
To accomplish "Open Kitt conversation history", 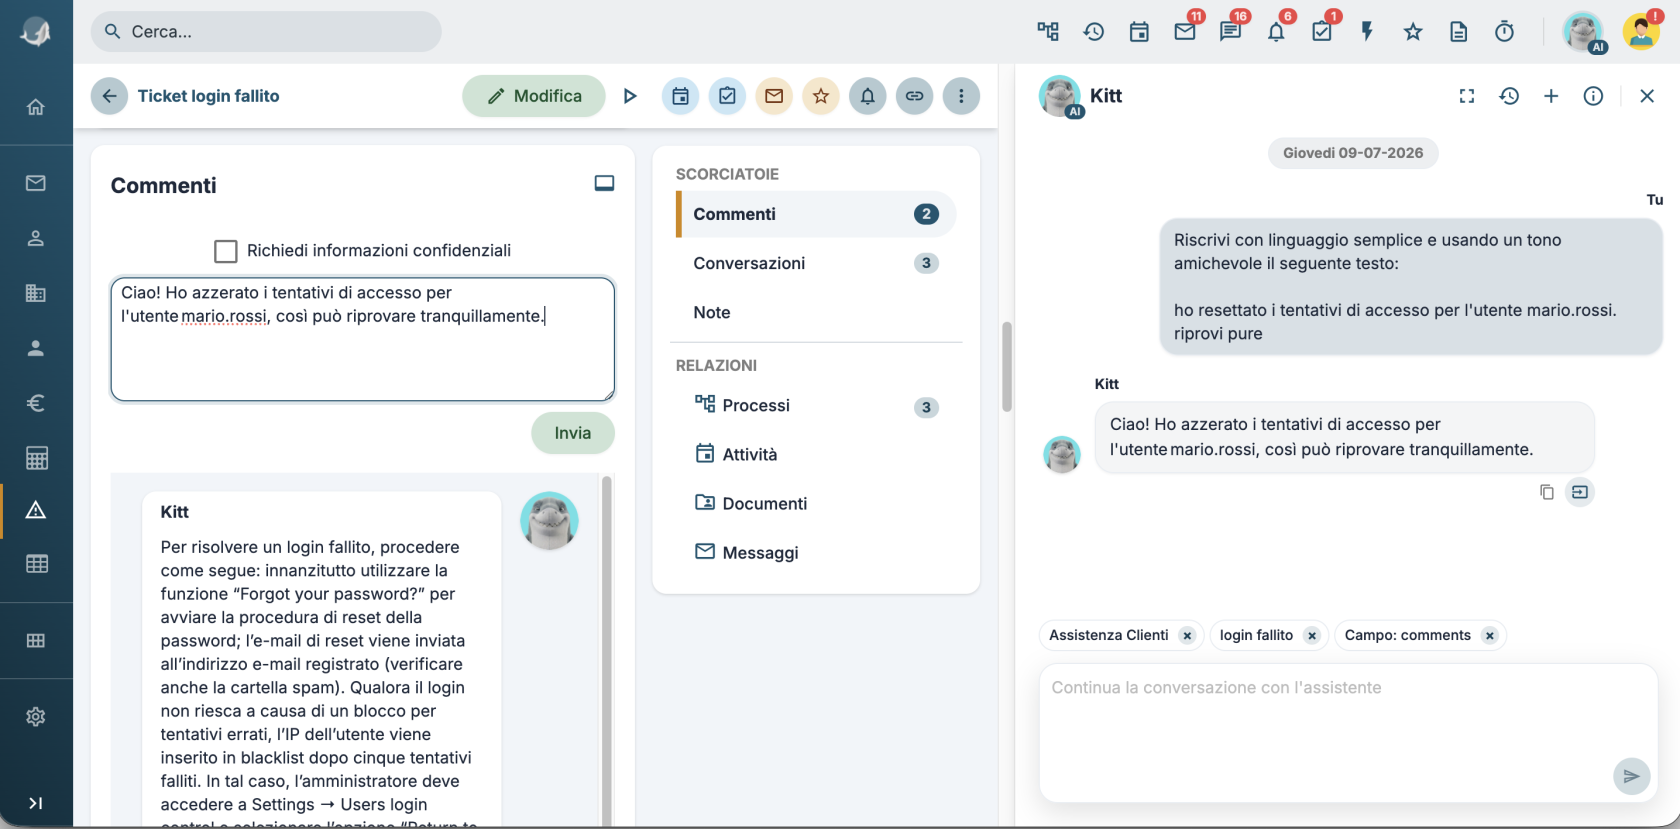I will point(1509,96).
